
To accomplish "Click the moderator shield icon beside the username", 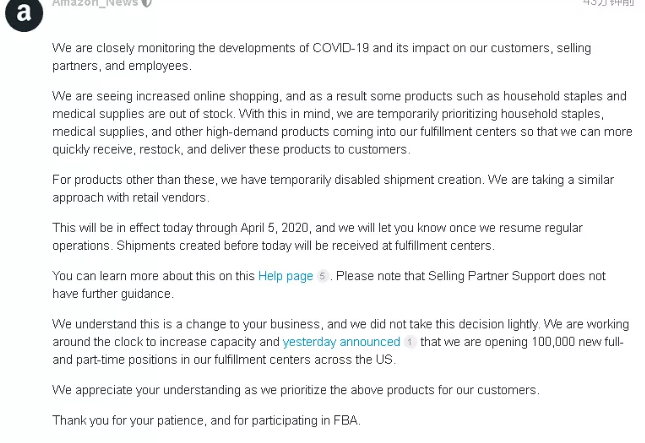I will coord(147,3).
